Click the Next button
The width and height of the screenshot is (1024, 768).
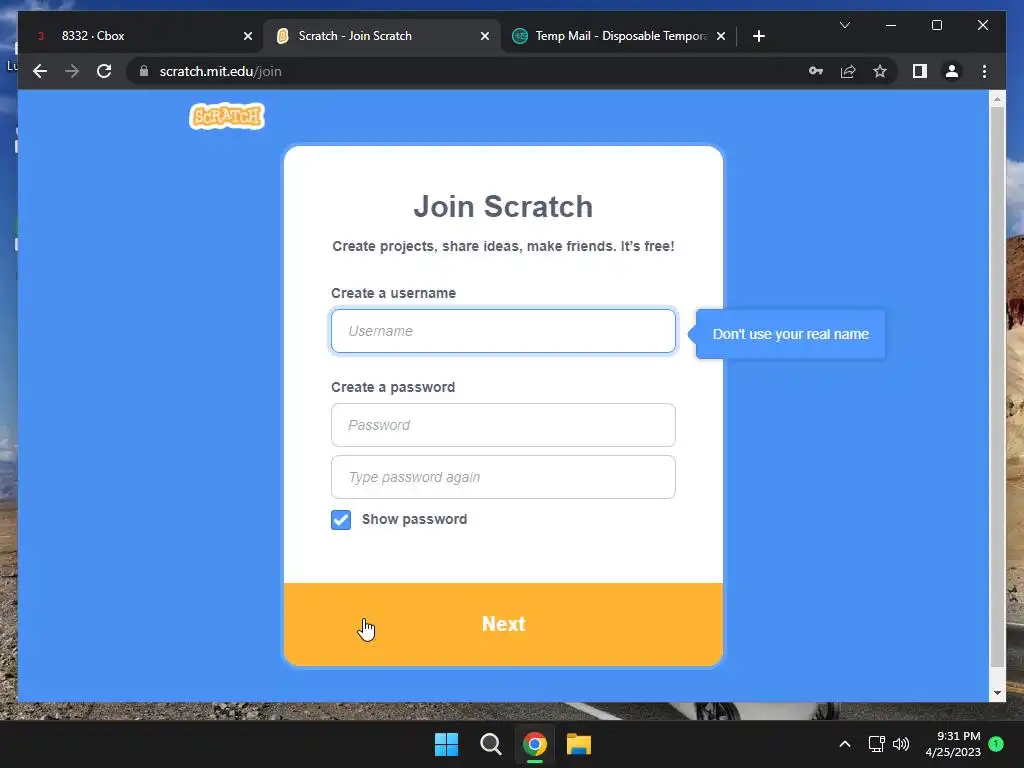pyautogui.click(x=503, y=624)
